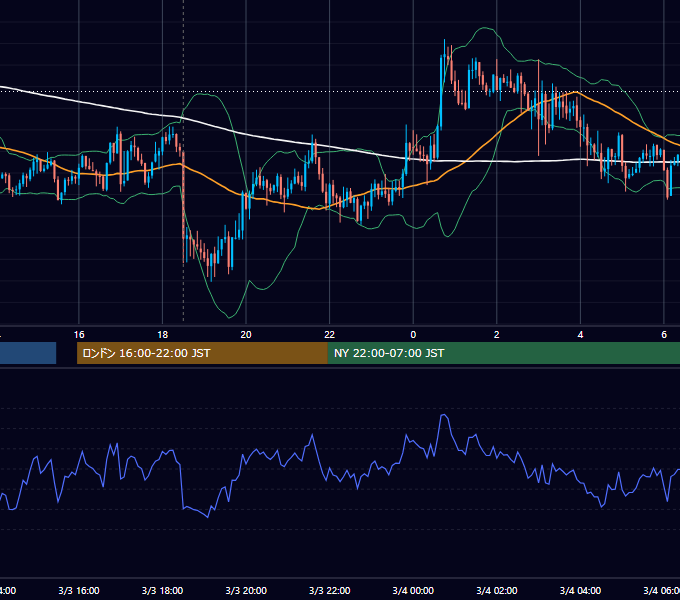The width and height of the screenshot is (680, 600).
Task: Click the '3/4 04:00' date label
Action: click(580, 590)
